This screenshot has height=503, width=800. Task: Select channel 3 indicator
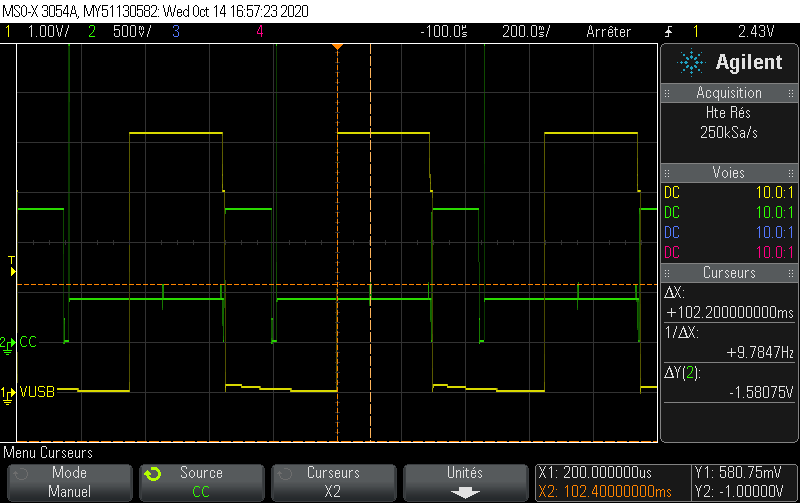(176, 32)
